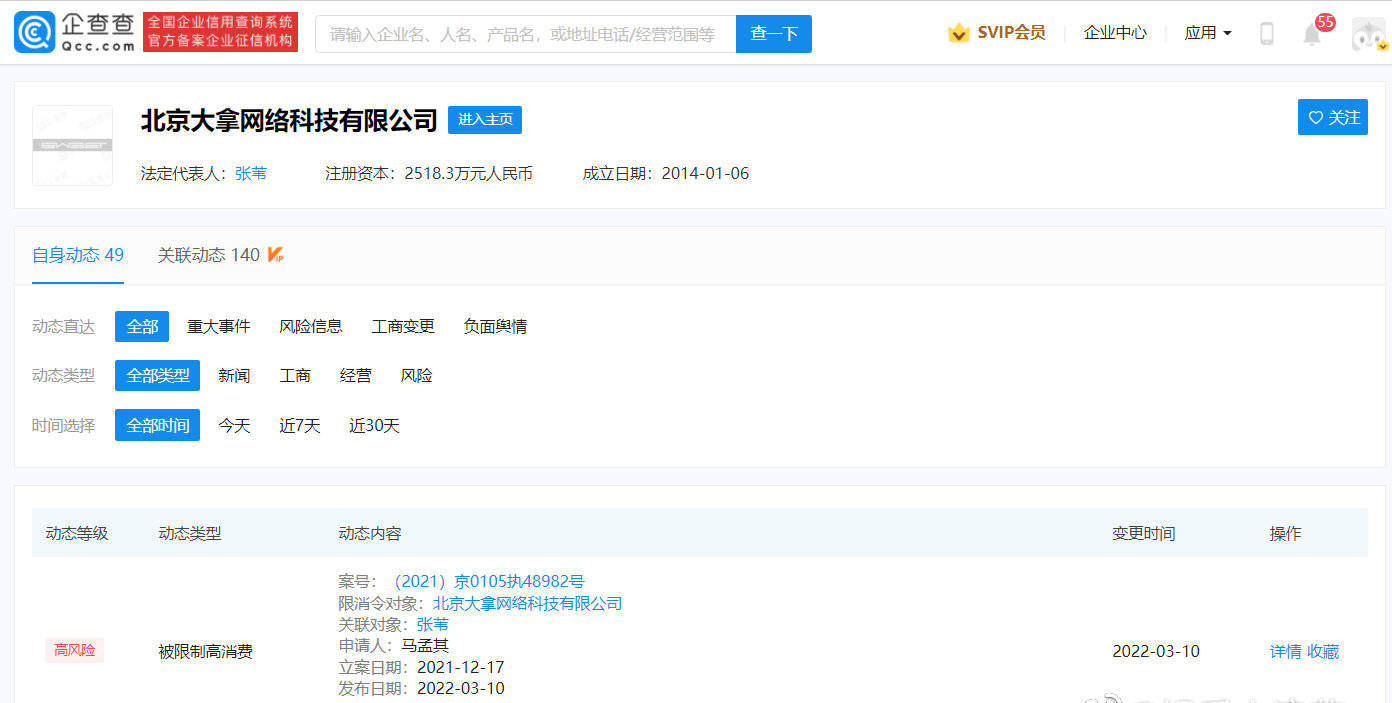Click the Qcc.com logo icon

[35, 32]
